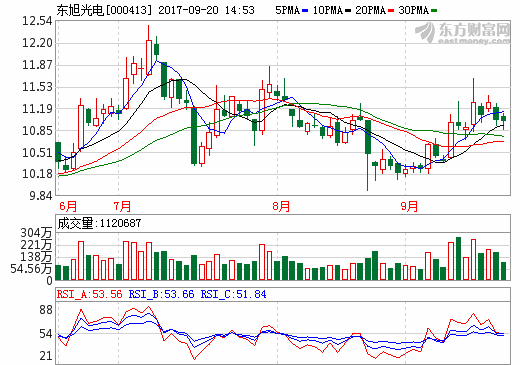Click the blue 5PMA legend color swatch
This screenshot has height=365, width=520.
(305, 11)
